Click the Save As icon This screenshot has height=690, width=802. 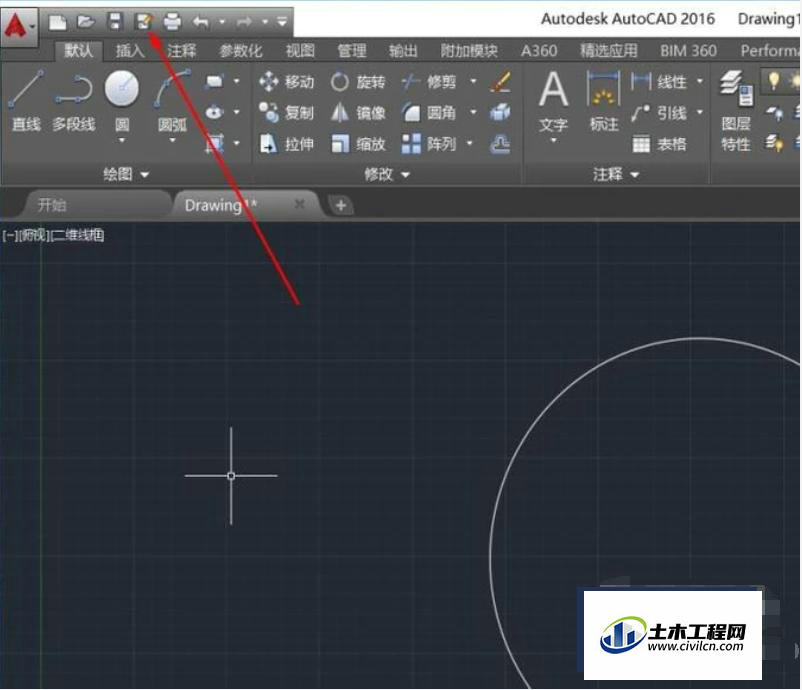[144, 22]
